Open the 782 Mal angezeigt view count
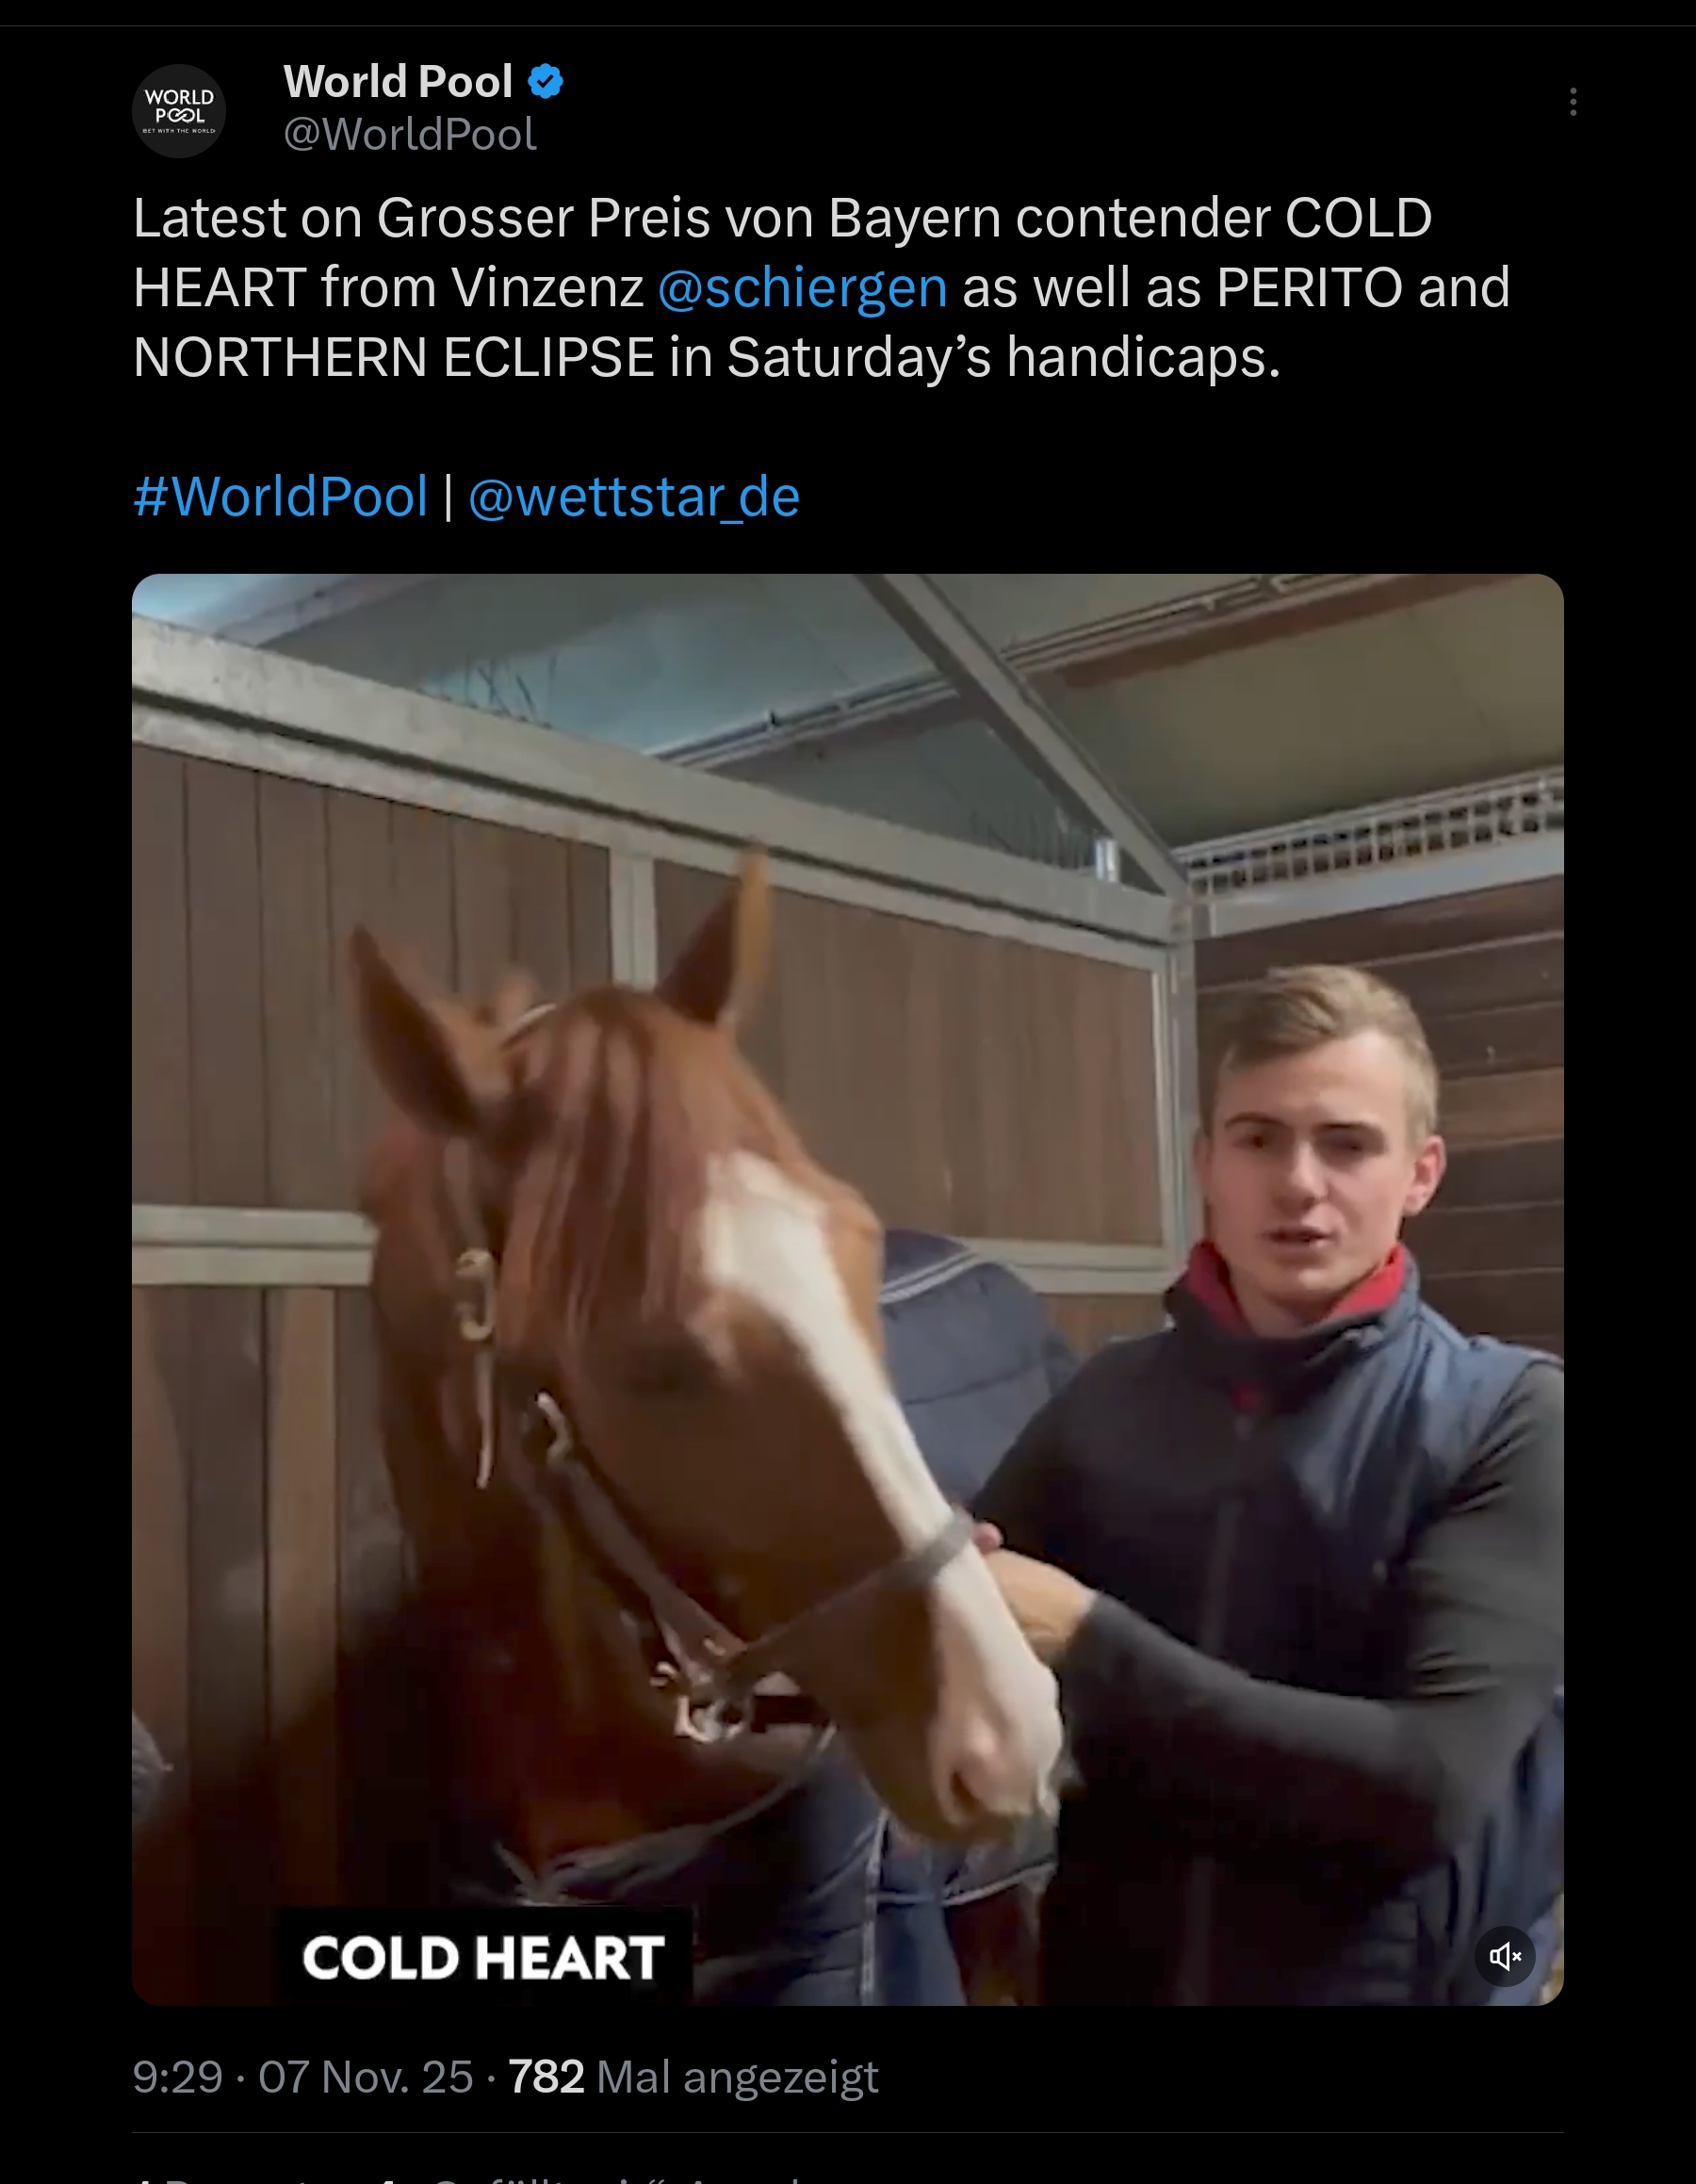The image size is (1696, 2184). (694, 2077)
